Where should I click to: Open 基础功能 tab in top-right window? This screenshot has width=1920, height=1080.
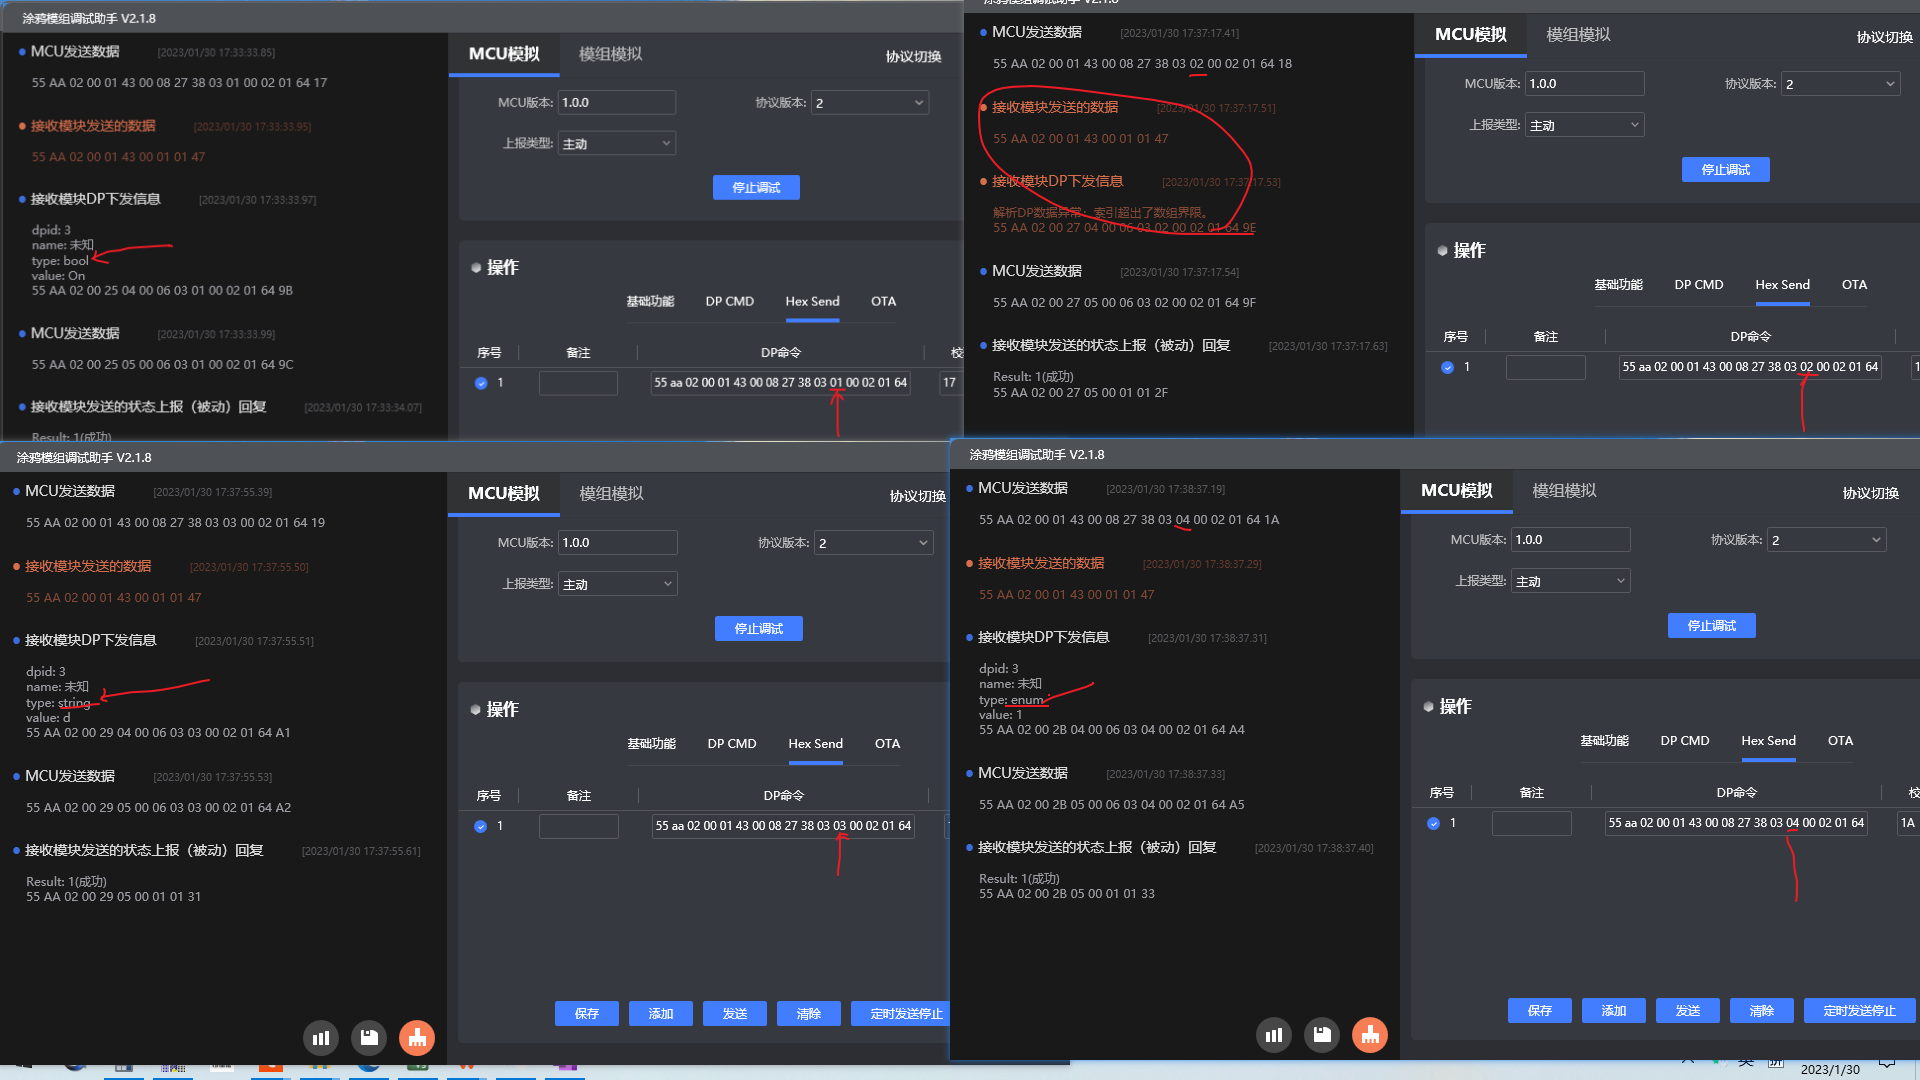tap(1618, 285)
